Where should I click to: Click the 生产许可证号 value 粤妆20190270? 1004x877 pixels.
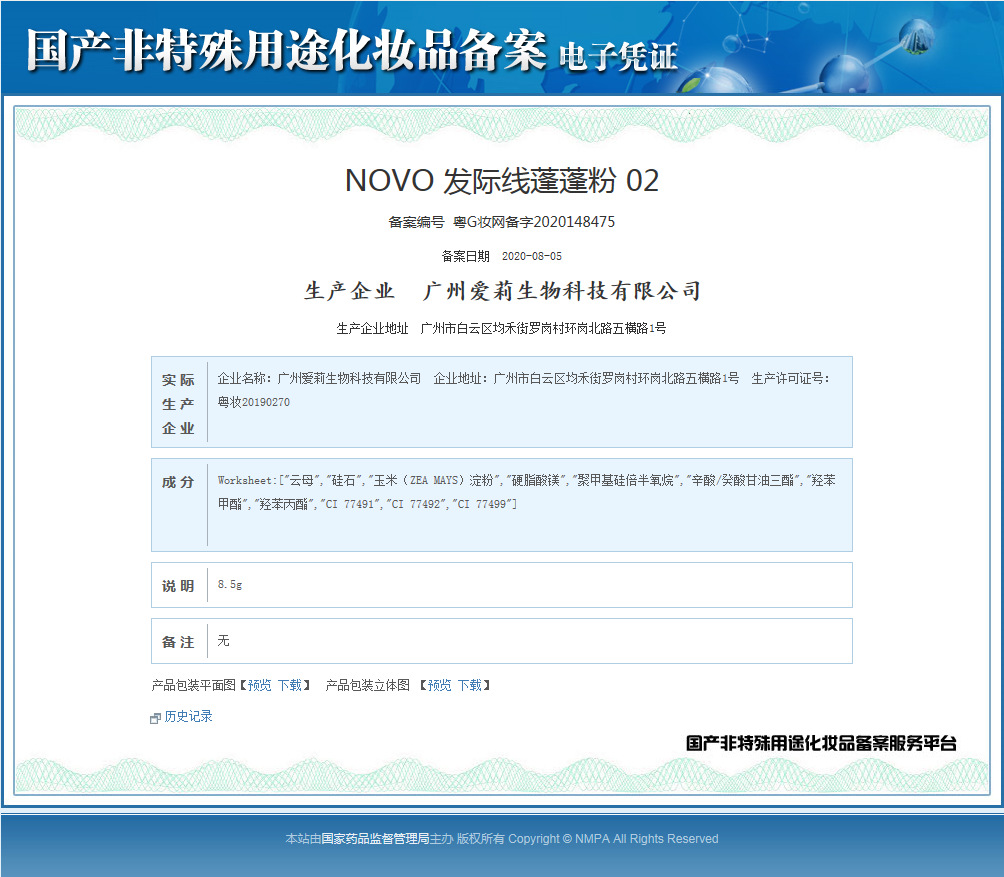coord(254,402)
